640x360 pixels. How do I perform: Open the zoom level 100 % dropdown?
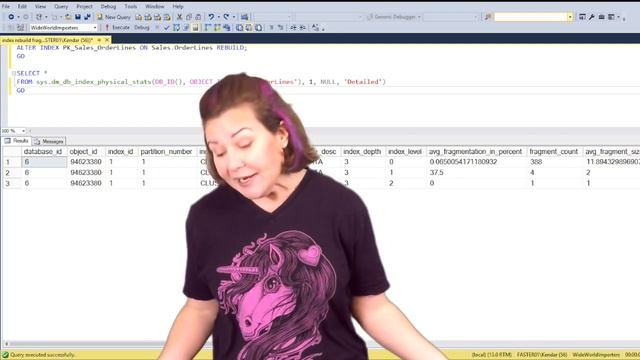click(x=23, y=131)
